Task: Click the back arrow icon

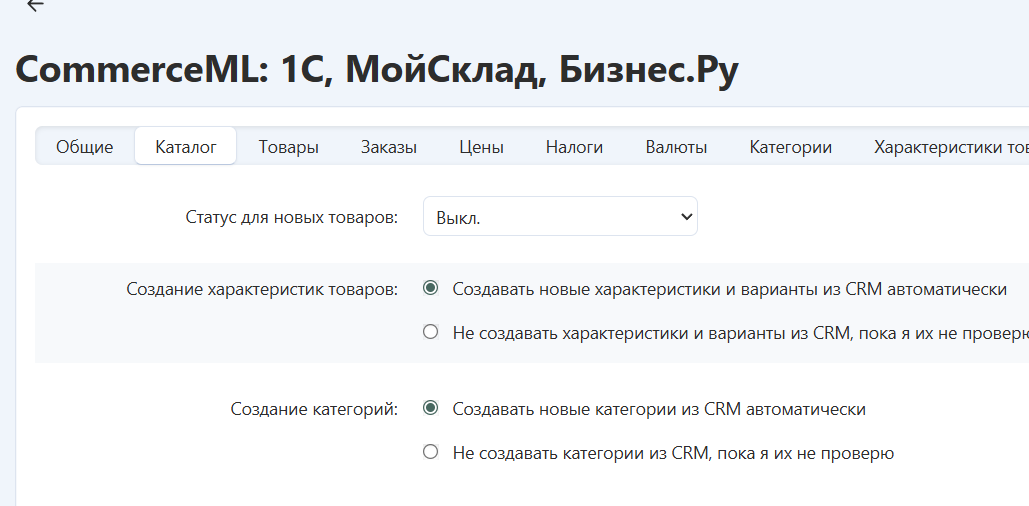Action: pyautogui.click(x=36, y=5)
